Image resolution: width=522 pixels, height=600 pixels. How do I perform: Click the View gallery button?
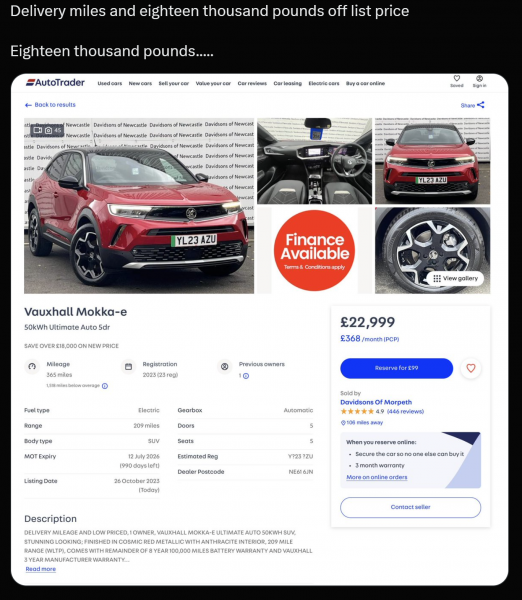point(455,278)
